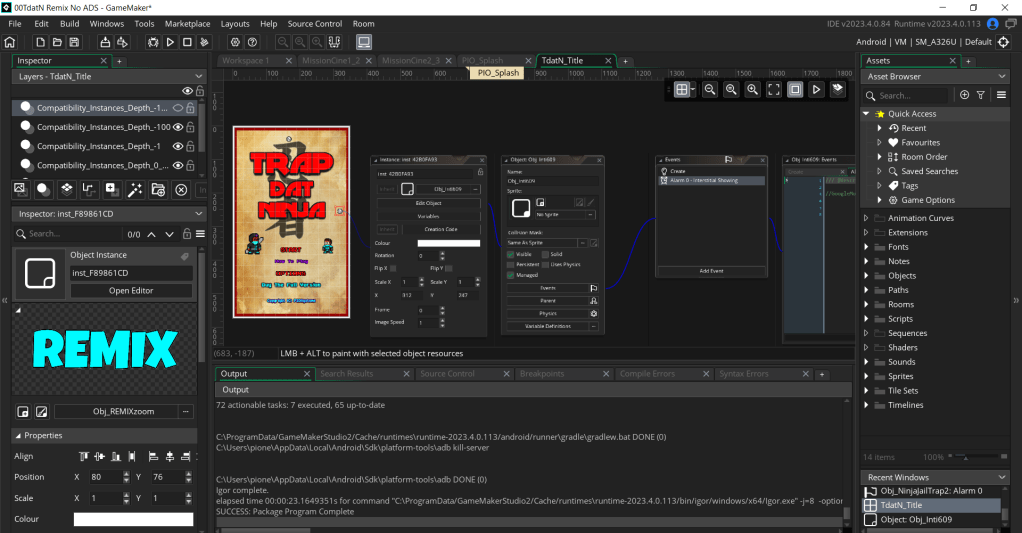Click the Run game play button in toolbar
Viewport: 1022px width, 533px height.
click(x=171, y=42)
